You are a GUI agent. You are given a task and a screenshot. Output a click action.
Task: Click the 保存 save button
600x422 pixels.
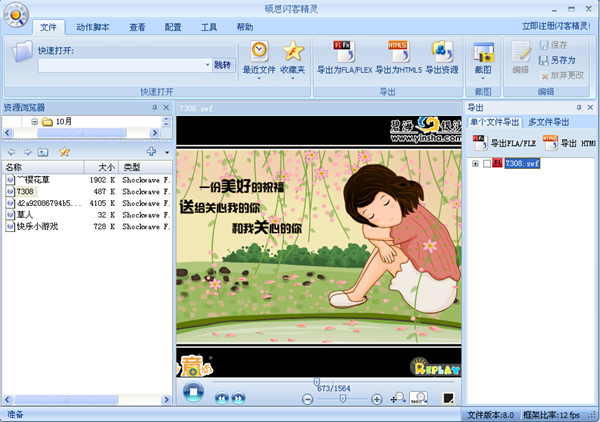(554, 45)
